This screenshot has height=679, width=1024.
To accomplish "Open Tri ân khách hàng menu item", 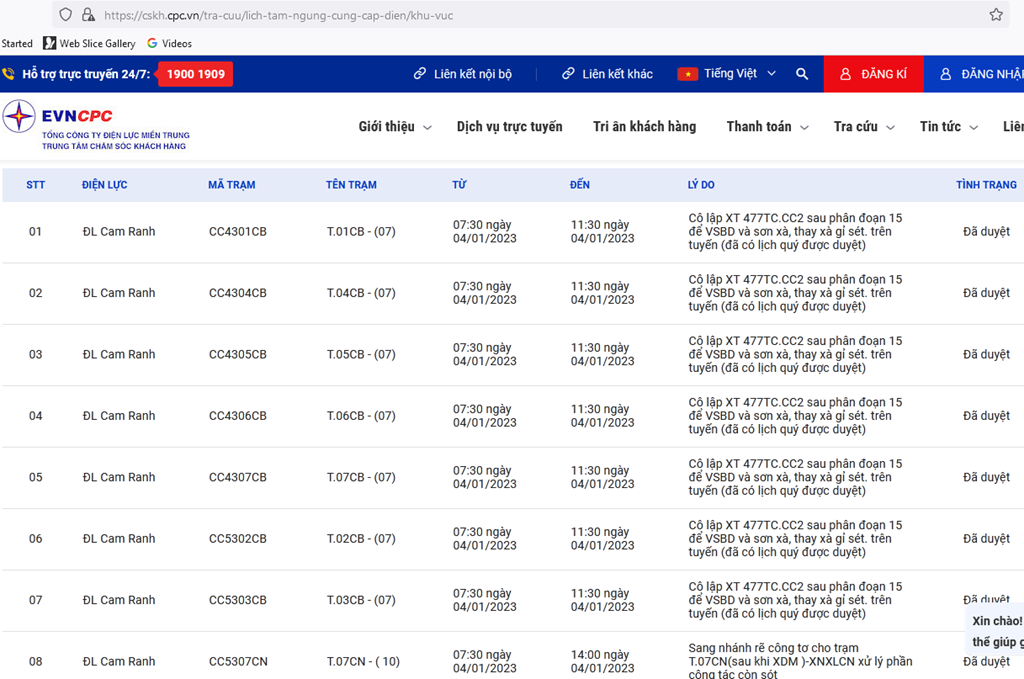I will [x=644, y=127].
